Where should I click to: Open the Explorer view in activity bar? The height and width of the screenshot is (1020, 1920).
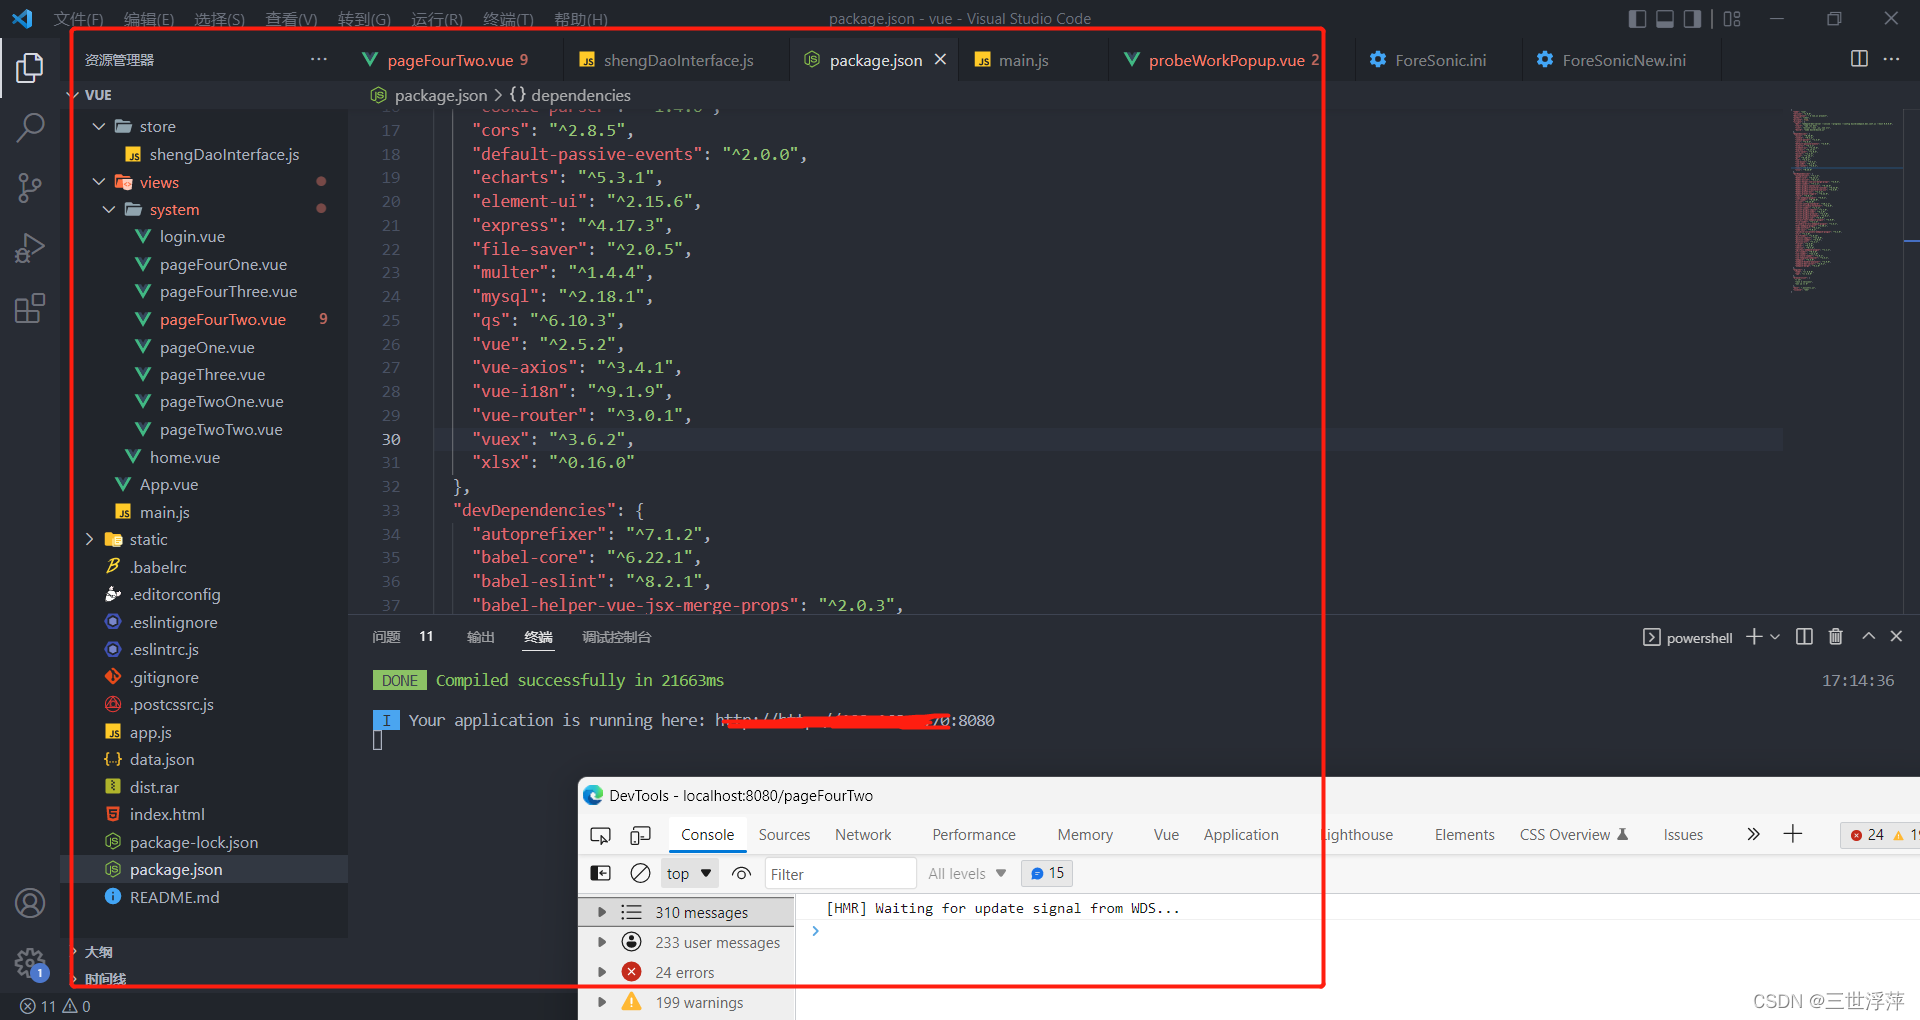pyautogui.click(x=30, y=68)
